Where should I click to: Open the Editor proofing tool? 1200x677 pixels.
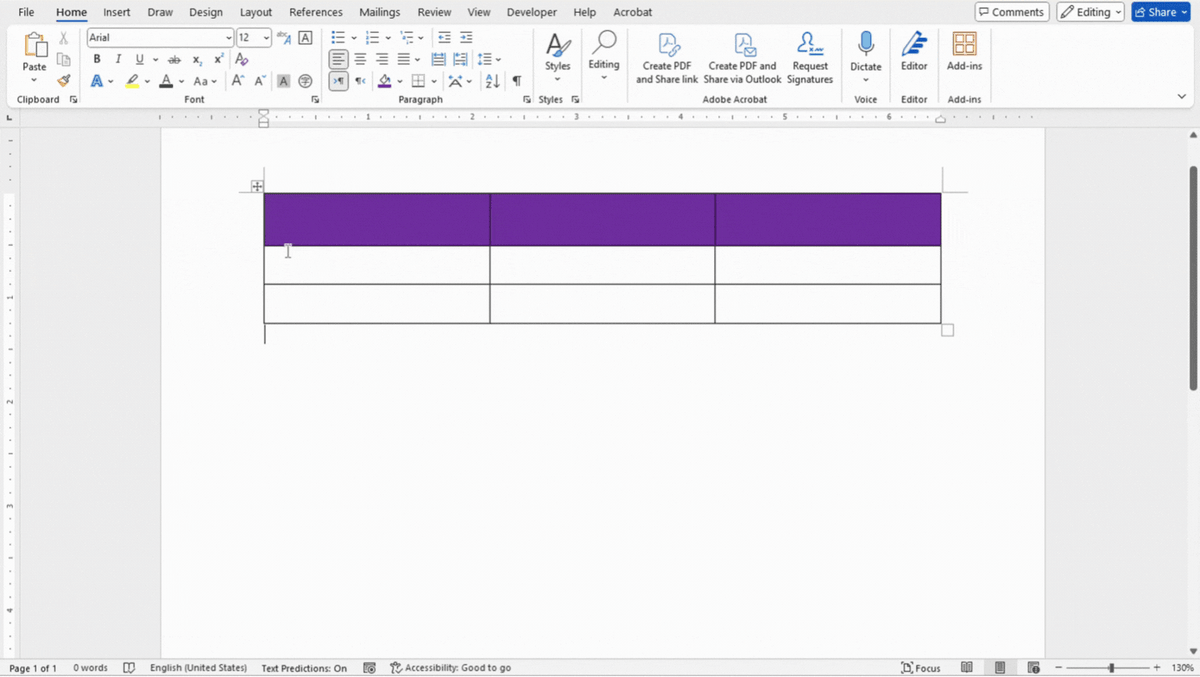[914, 52]
